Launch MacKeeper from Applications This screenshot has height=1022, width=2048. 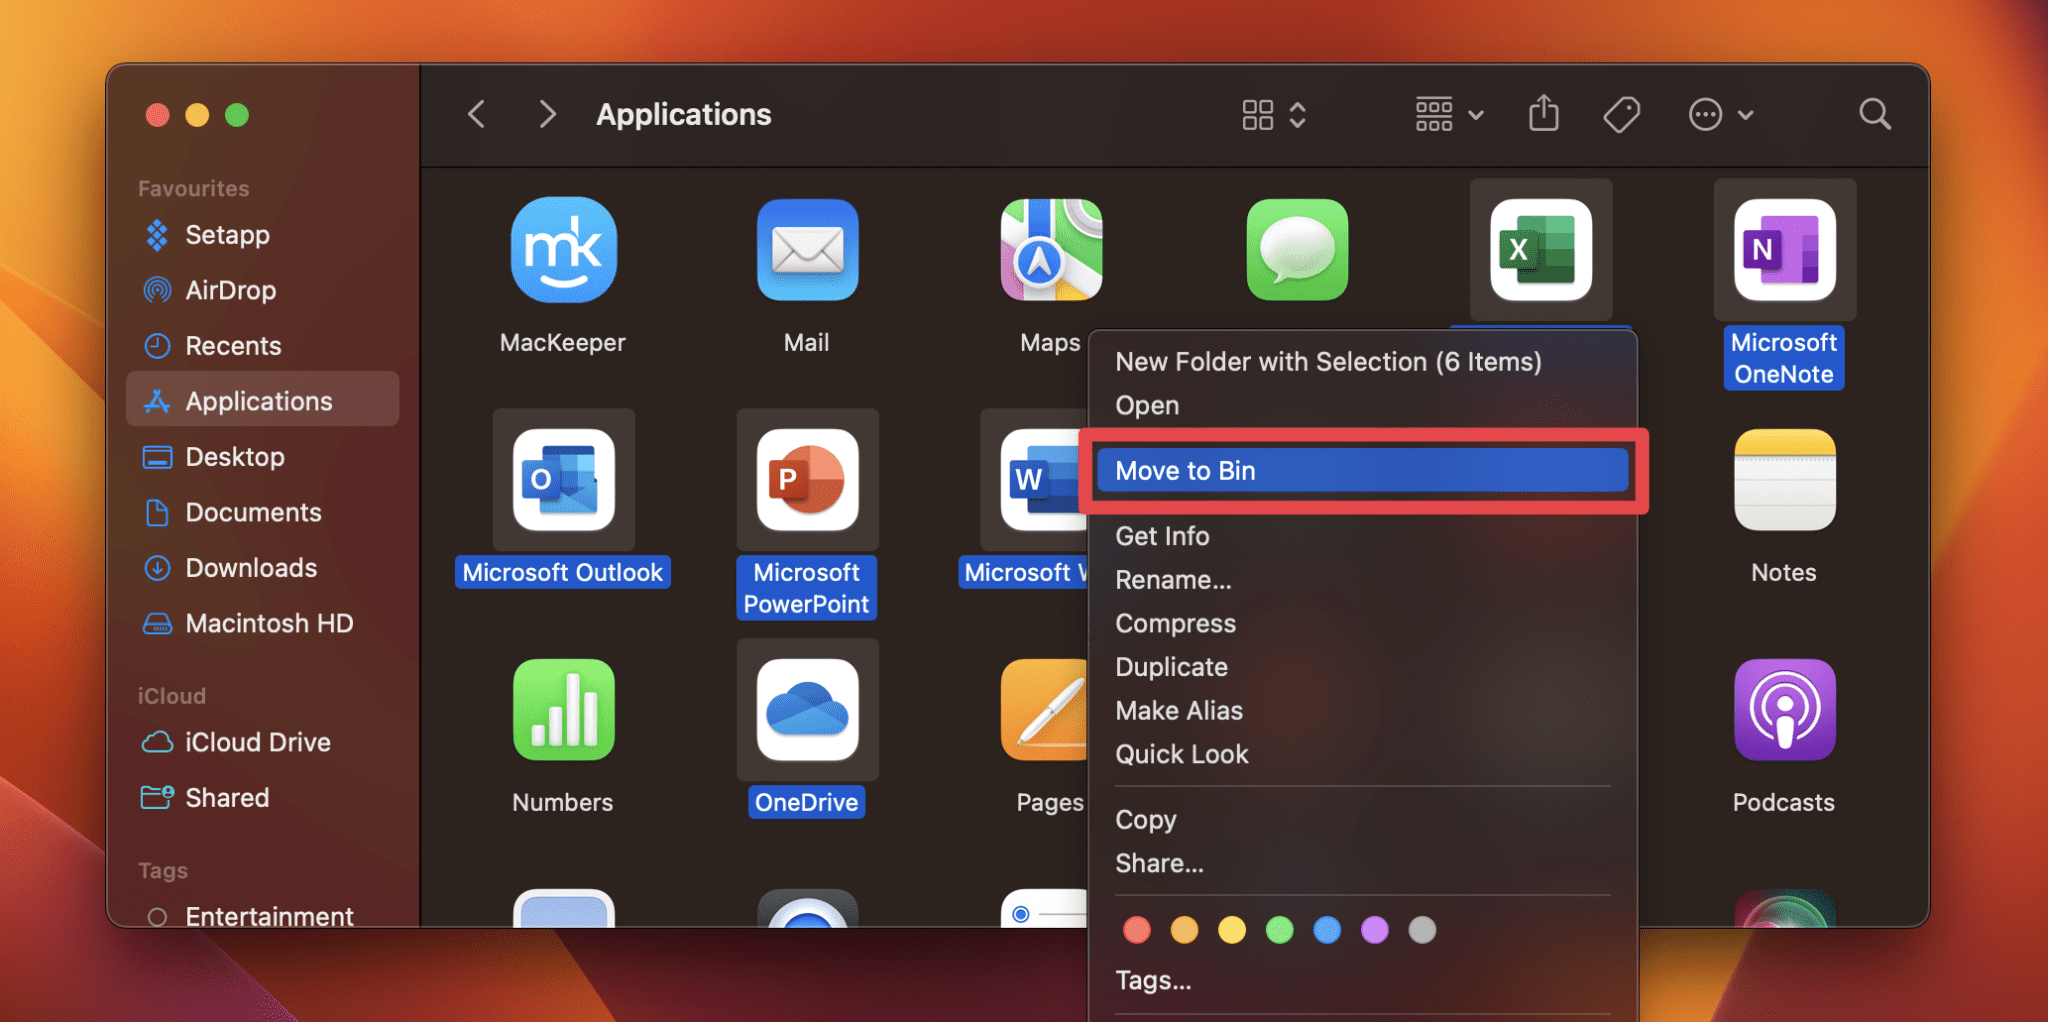pos(562,250)
